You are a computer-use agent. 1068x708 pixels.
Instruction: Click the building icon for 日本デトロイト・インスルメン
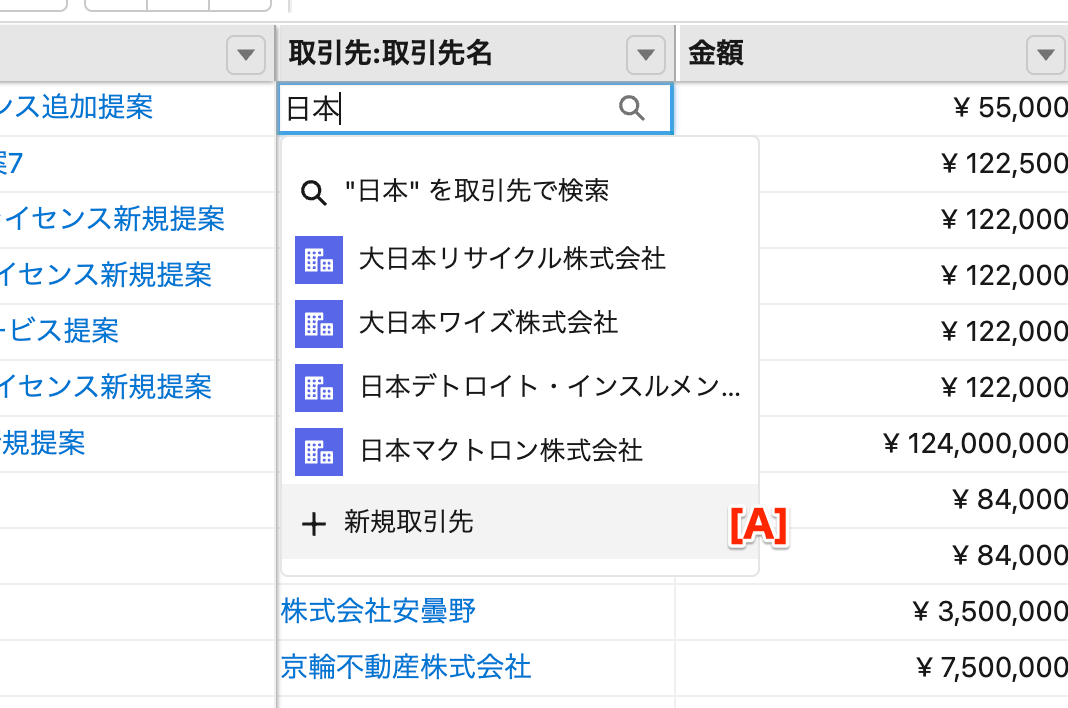[x=319, y=388]
